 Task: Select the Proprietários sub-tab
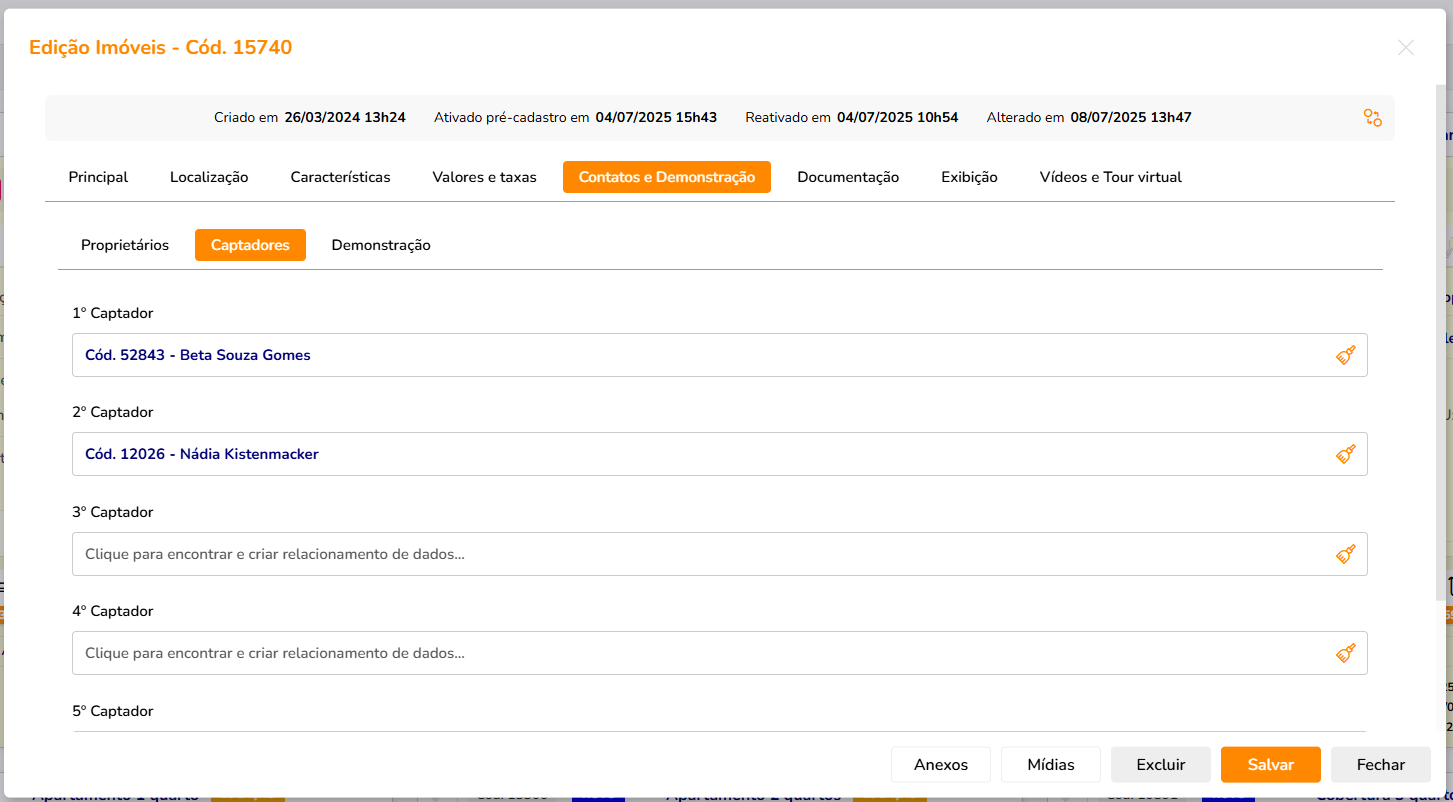125,245
